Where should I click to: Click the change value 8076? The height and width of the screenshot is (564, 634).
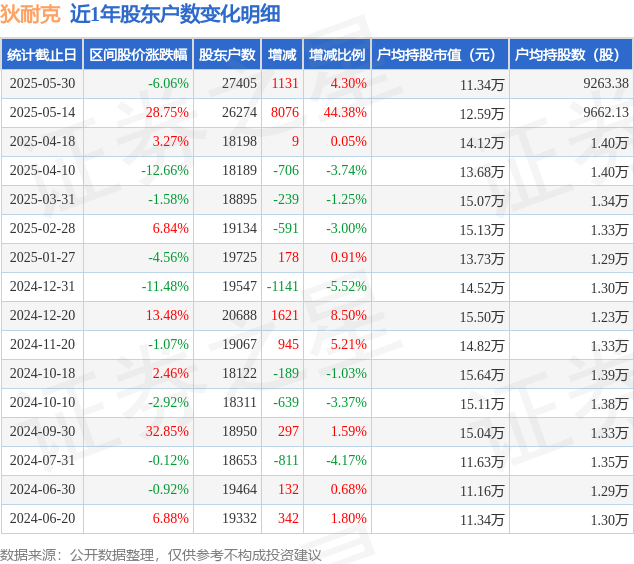pos(285,112)
